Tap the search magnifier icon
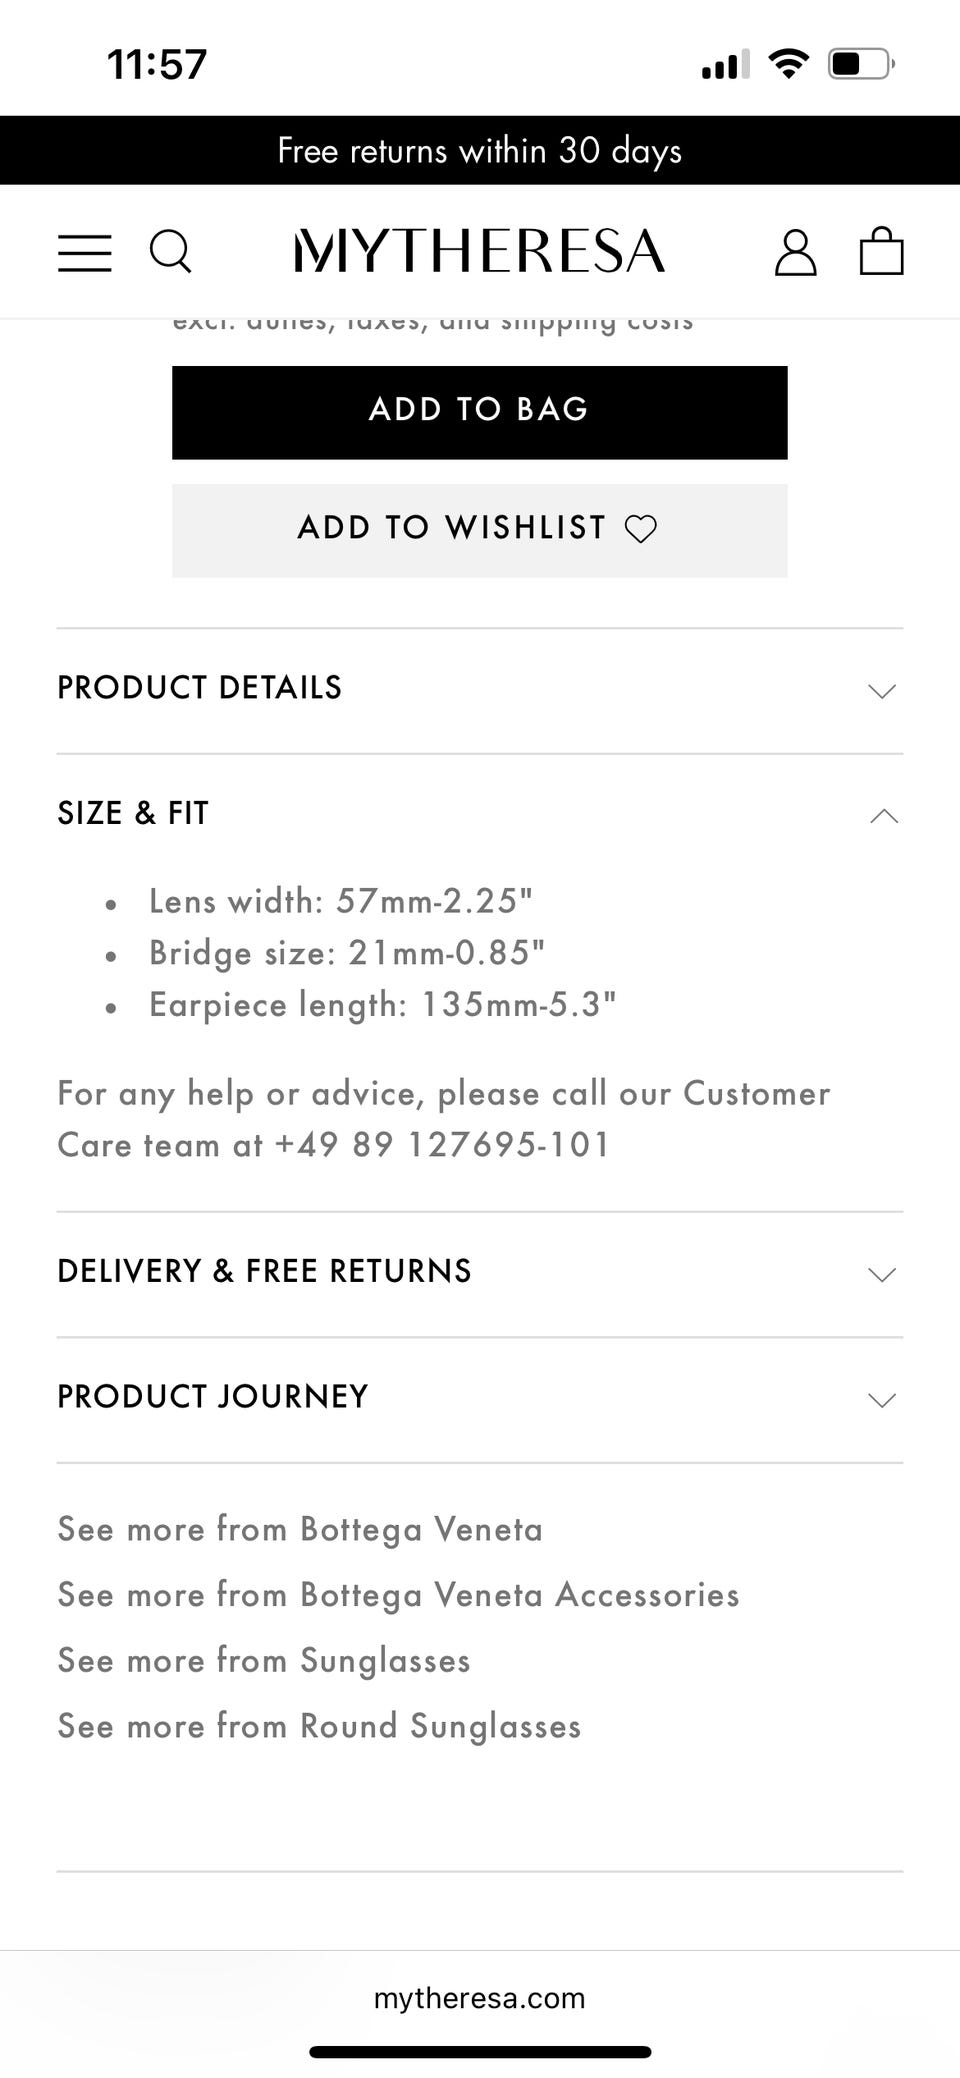 tap(170, 252)
